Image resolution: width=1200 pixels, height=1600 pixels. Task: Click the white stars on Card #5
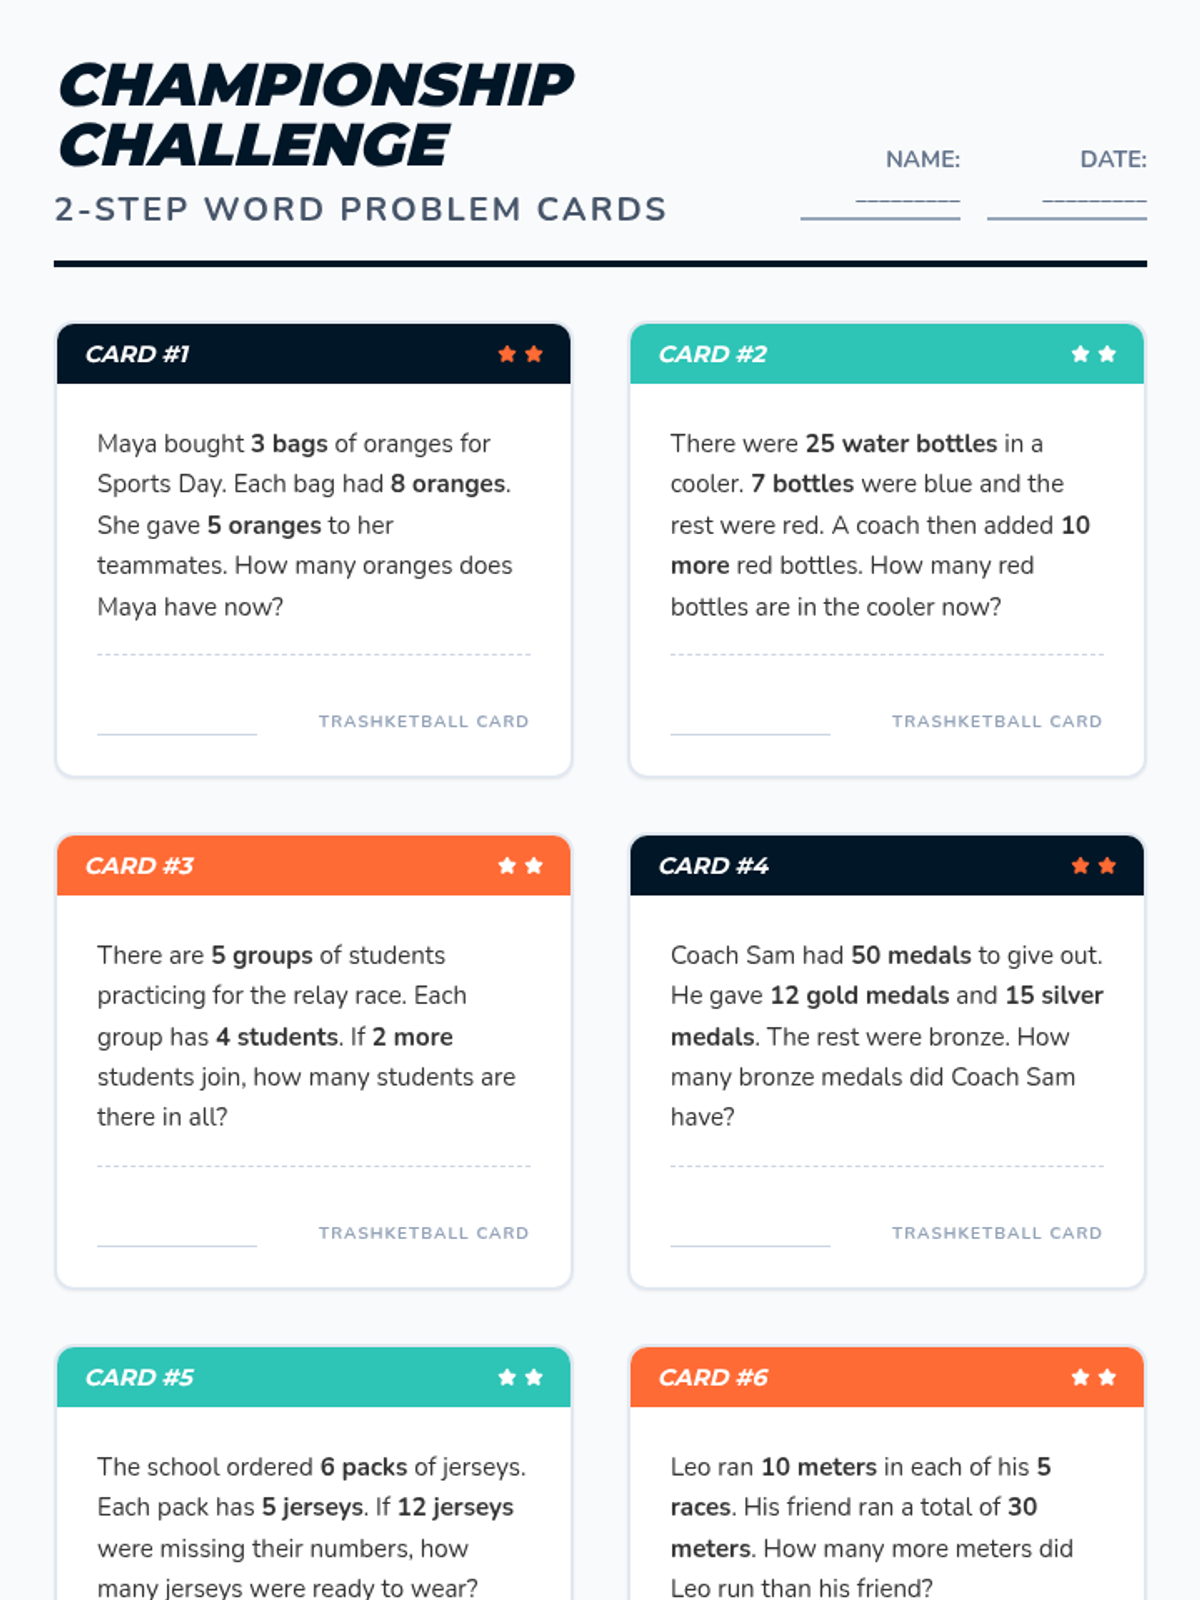point(520,1378)
